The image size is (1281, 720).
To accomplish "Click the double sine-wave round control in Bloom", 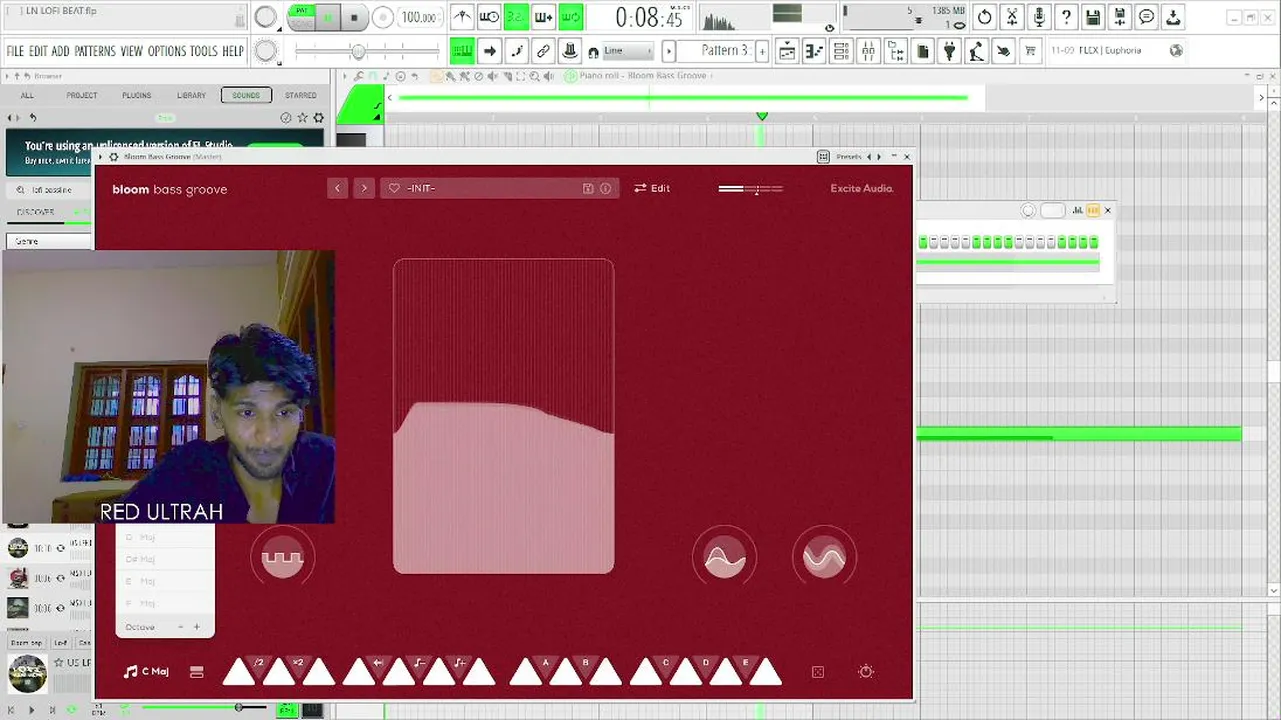I will pos(824,558).
